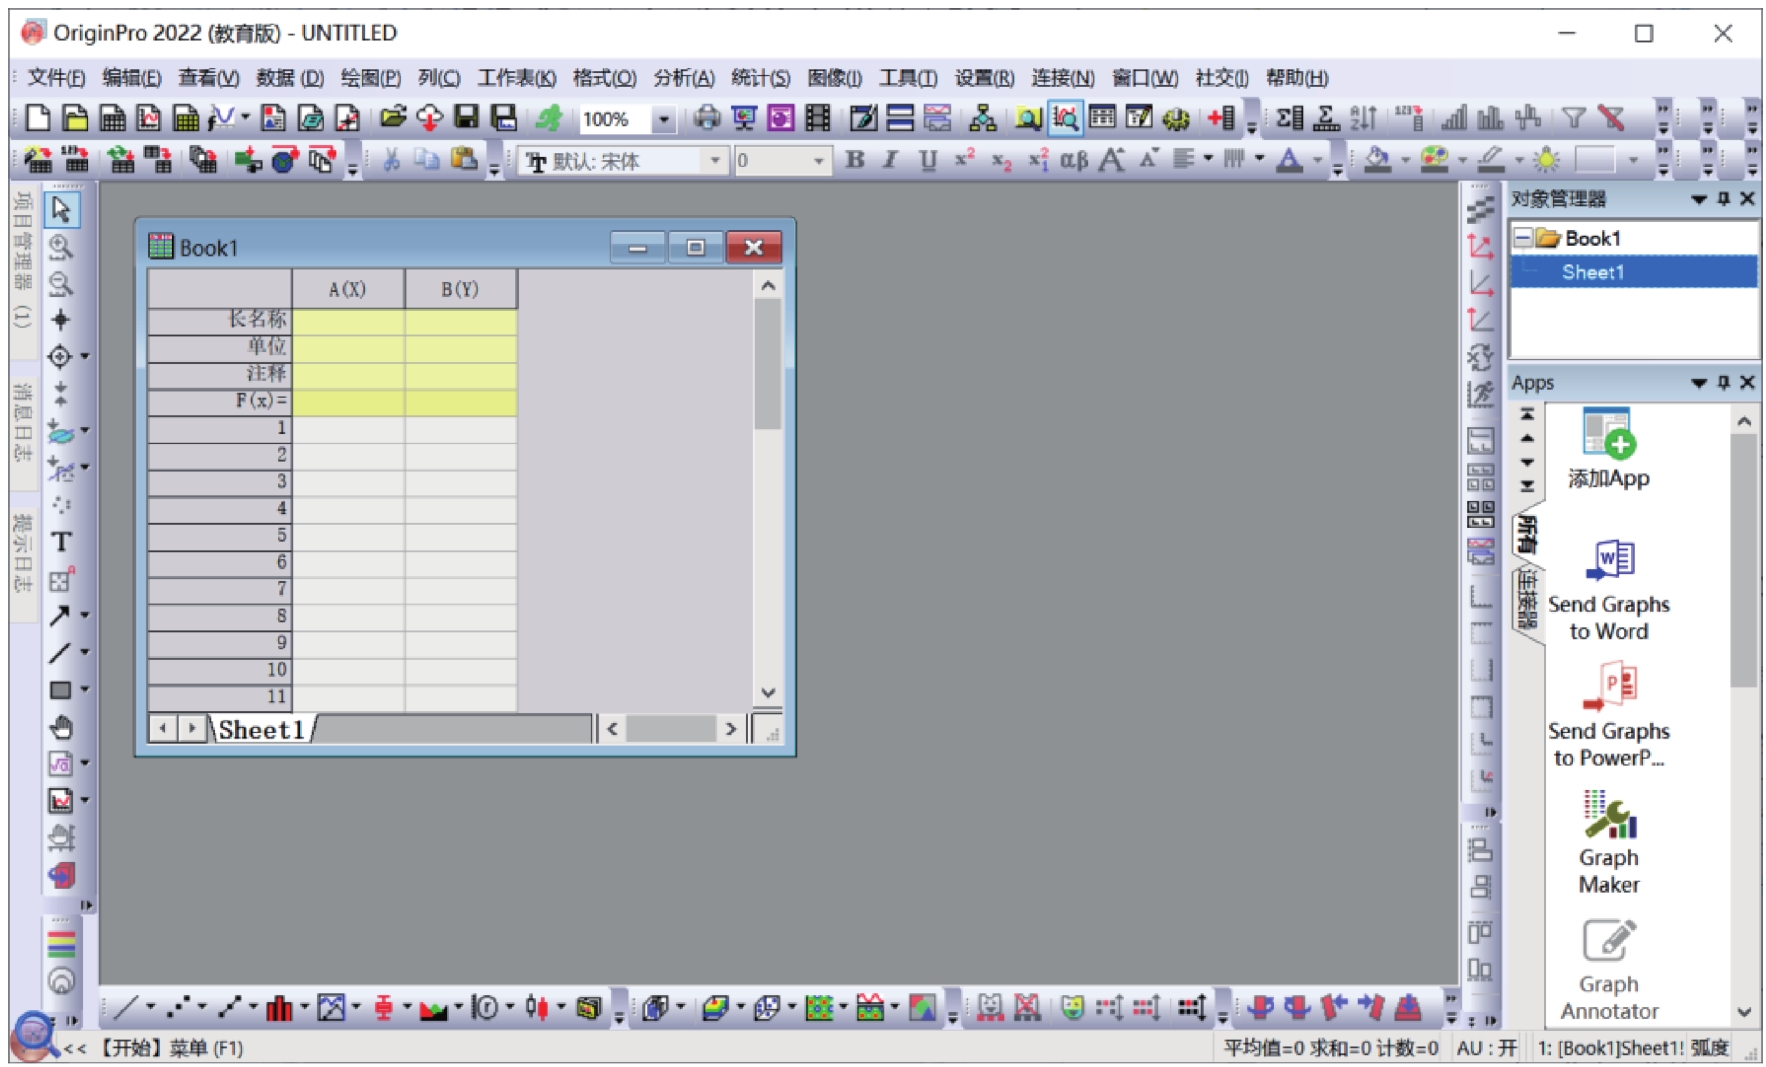Select the Rectangle drawing tool
Screen dimensions: 1766x1067
[60, 690]
